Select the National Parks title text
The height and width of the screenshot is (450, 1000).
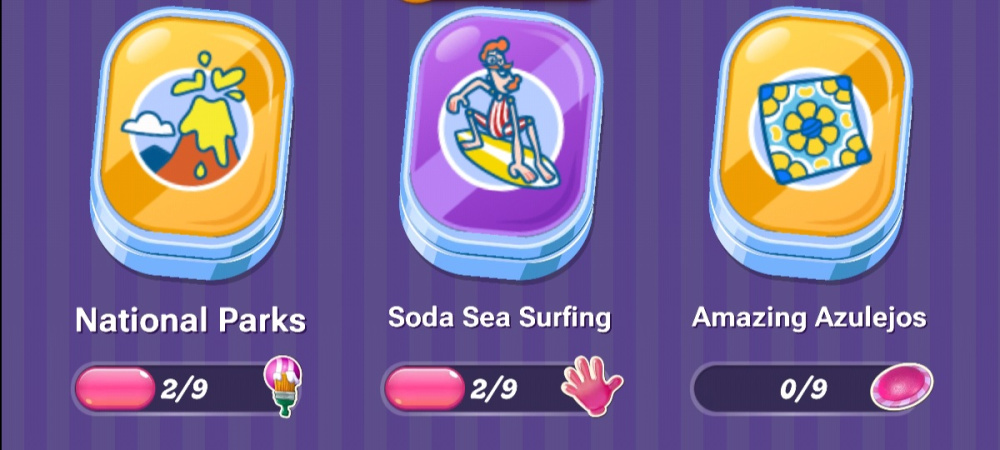(191, 321)
